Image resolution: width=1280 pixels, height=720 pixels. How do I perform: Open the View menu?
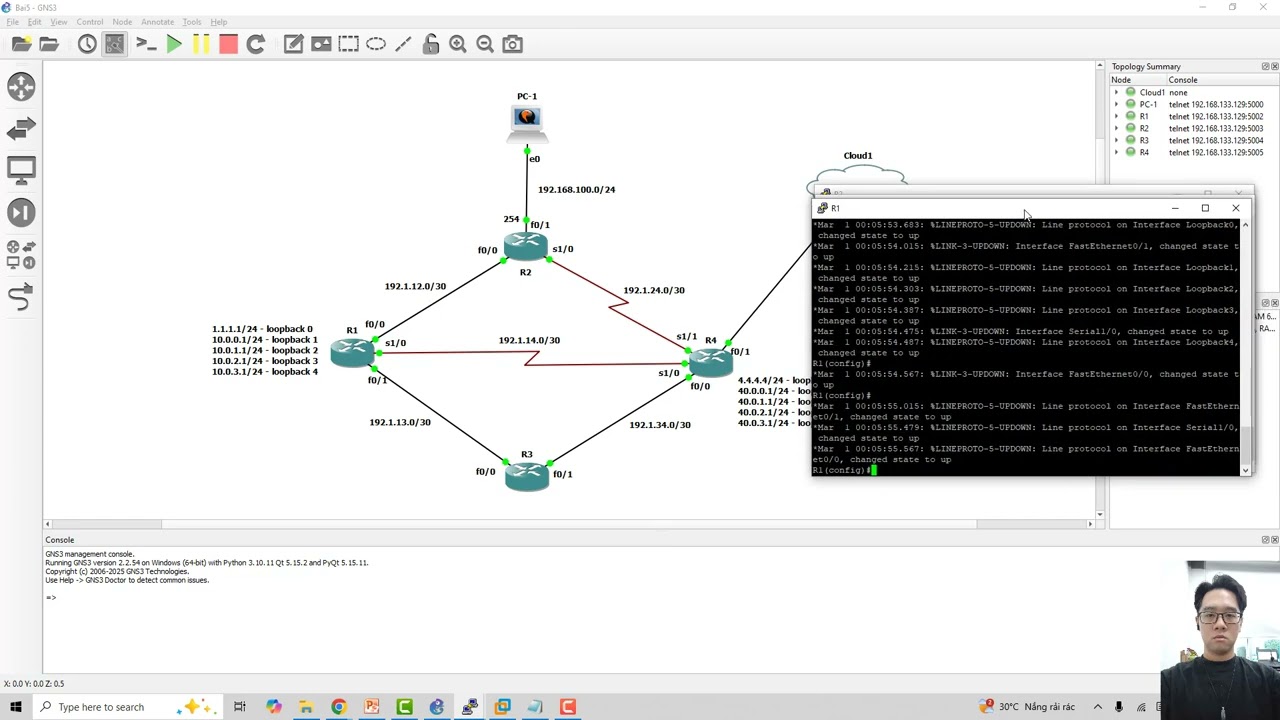pos(59,21)
